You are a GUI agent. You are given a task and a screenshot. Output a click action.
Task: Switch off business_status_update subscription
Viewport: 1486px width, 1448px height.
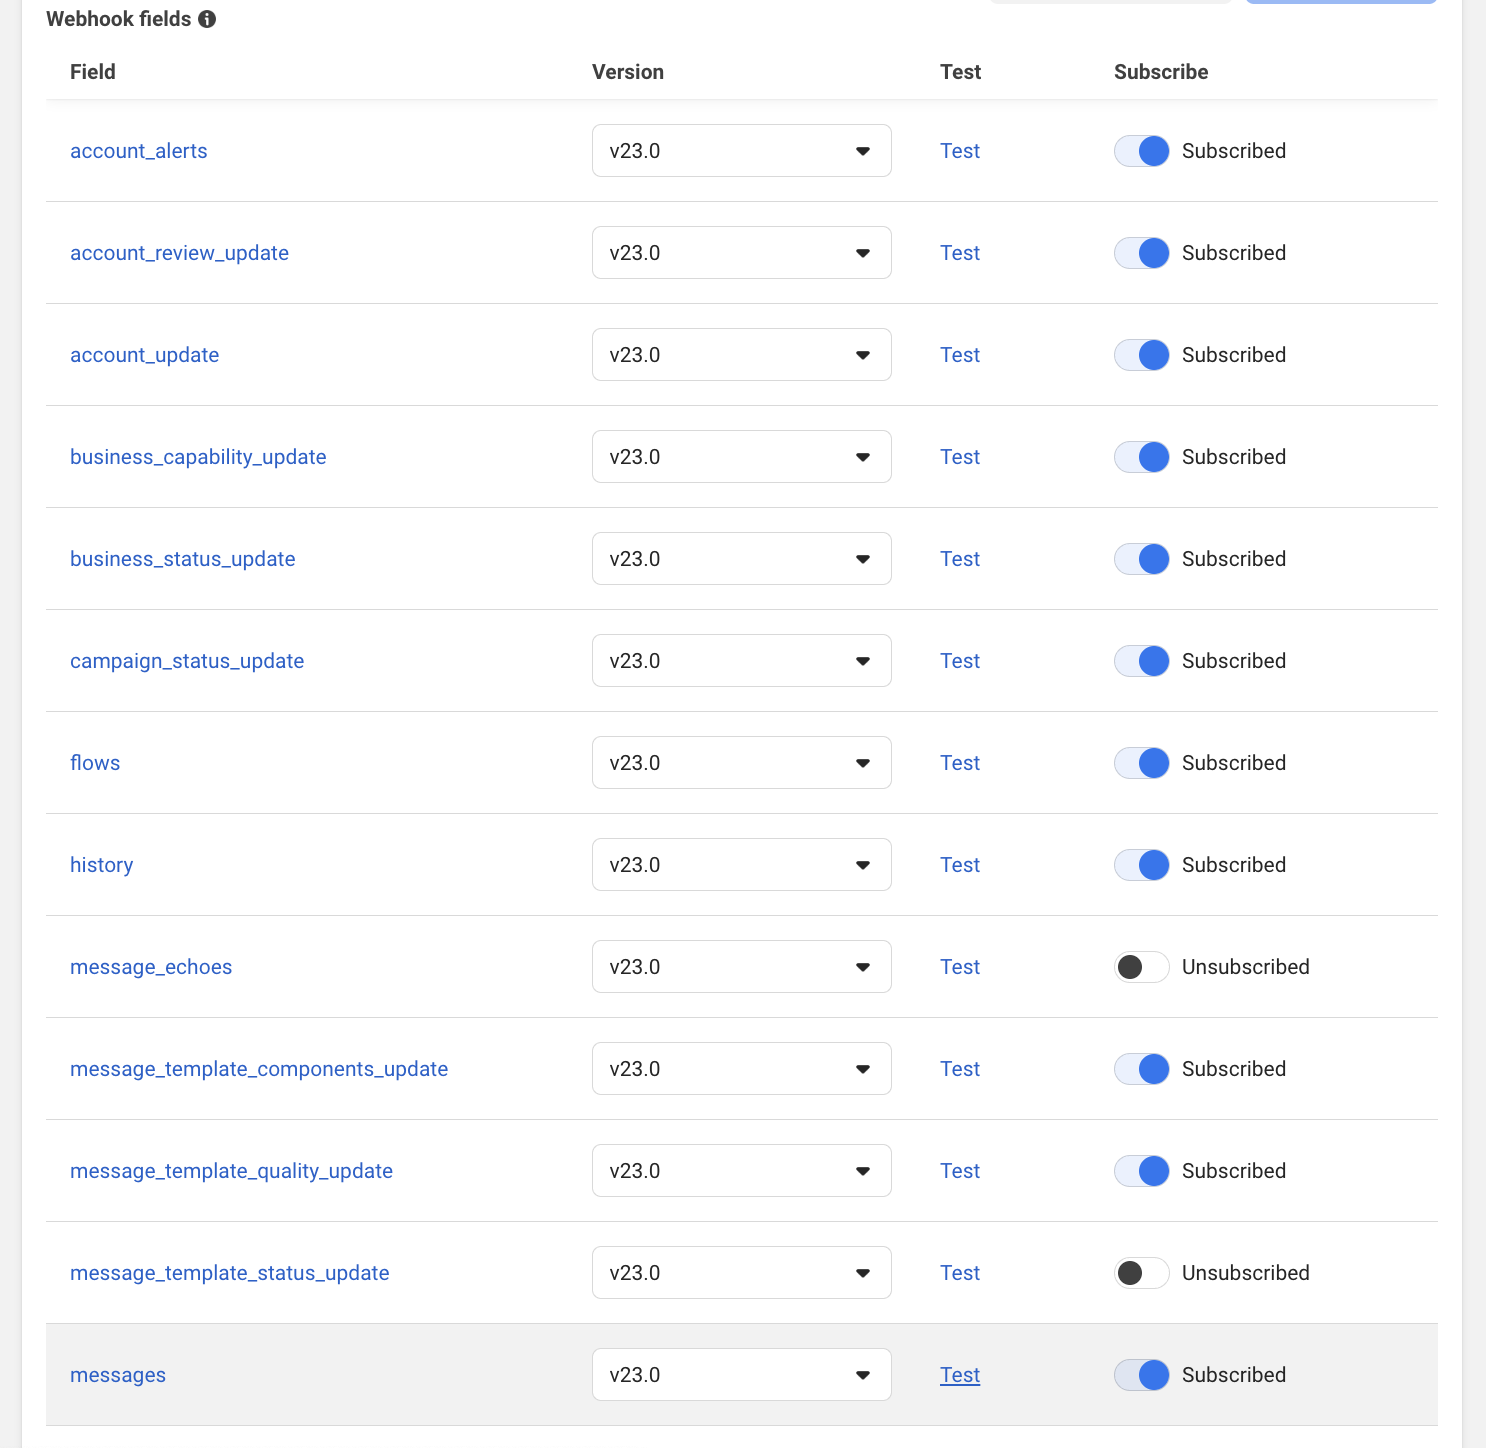1141,559
